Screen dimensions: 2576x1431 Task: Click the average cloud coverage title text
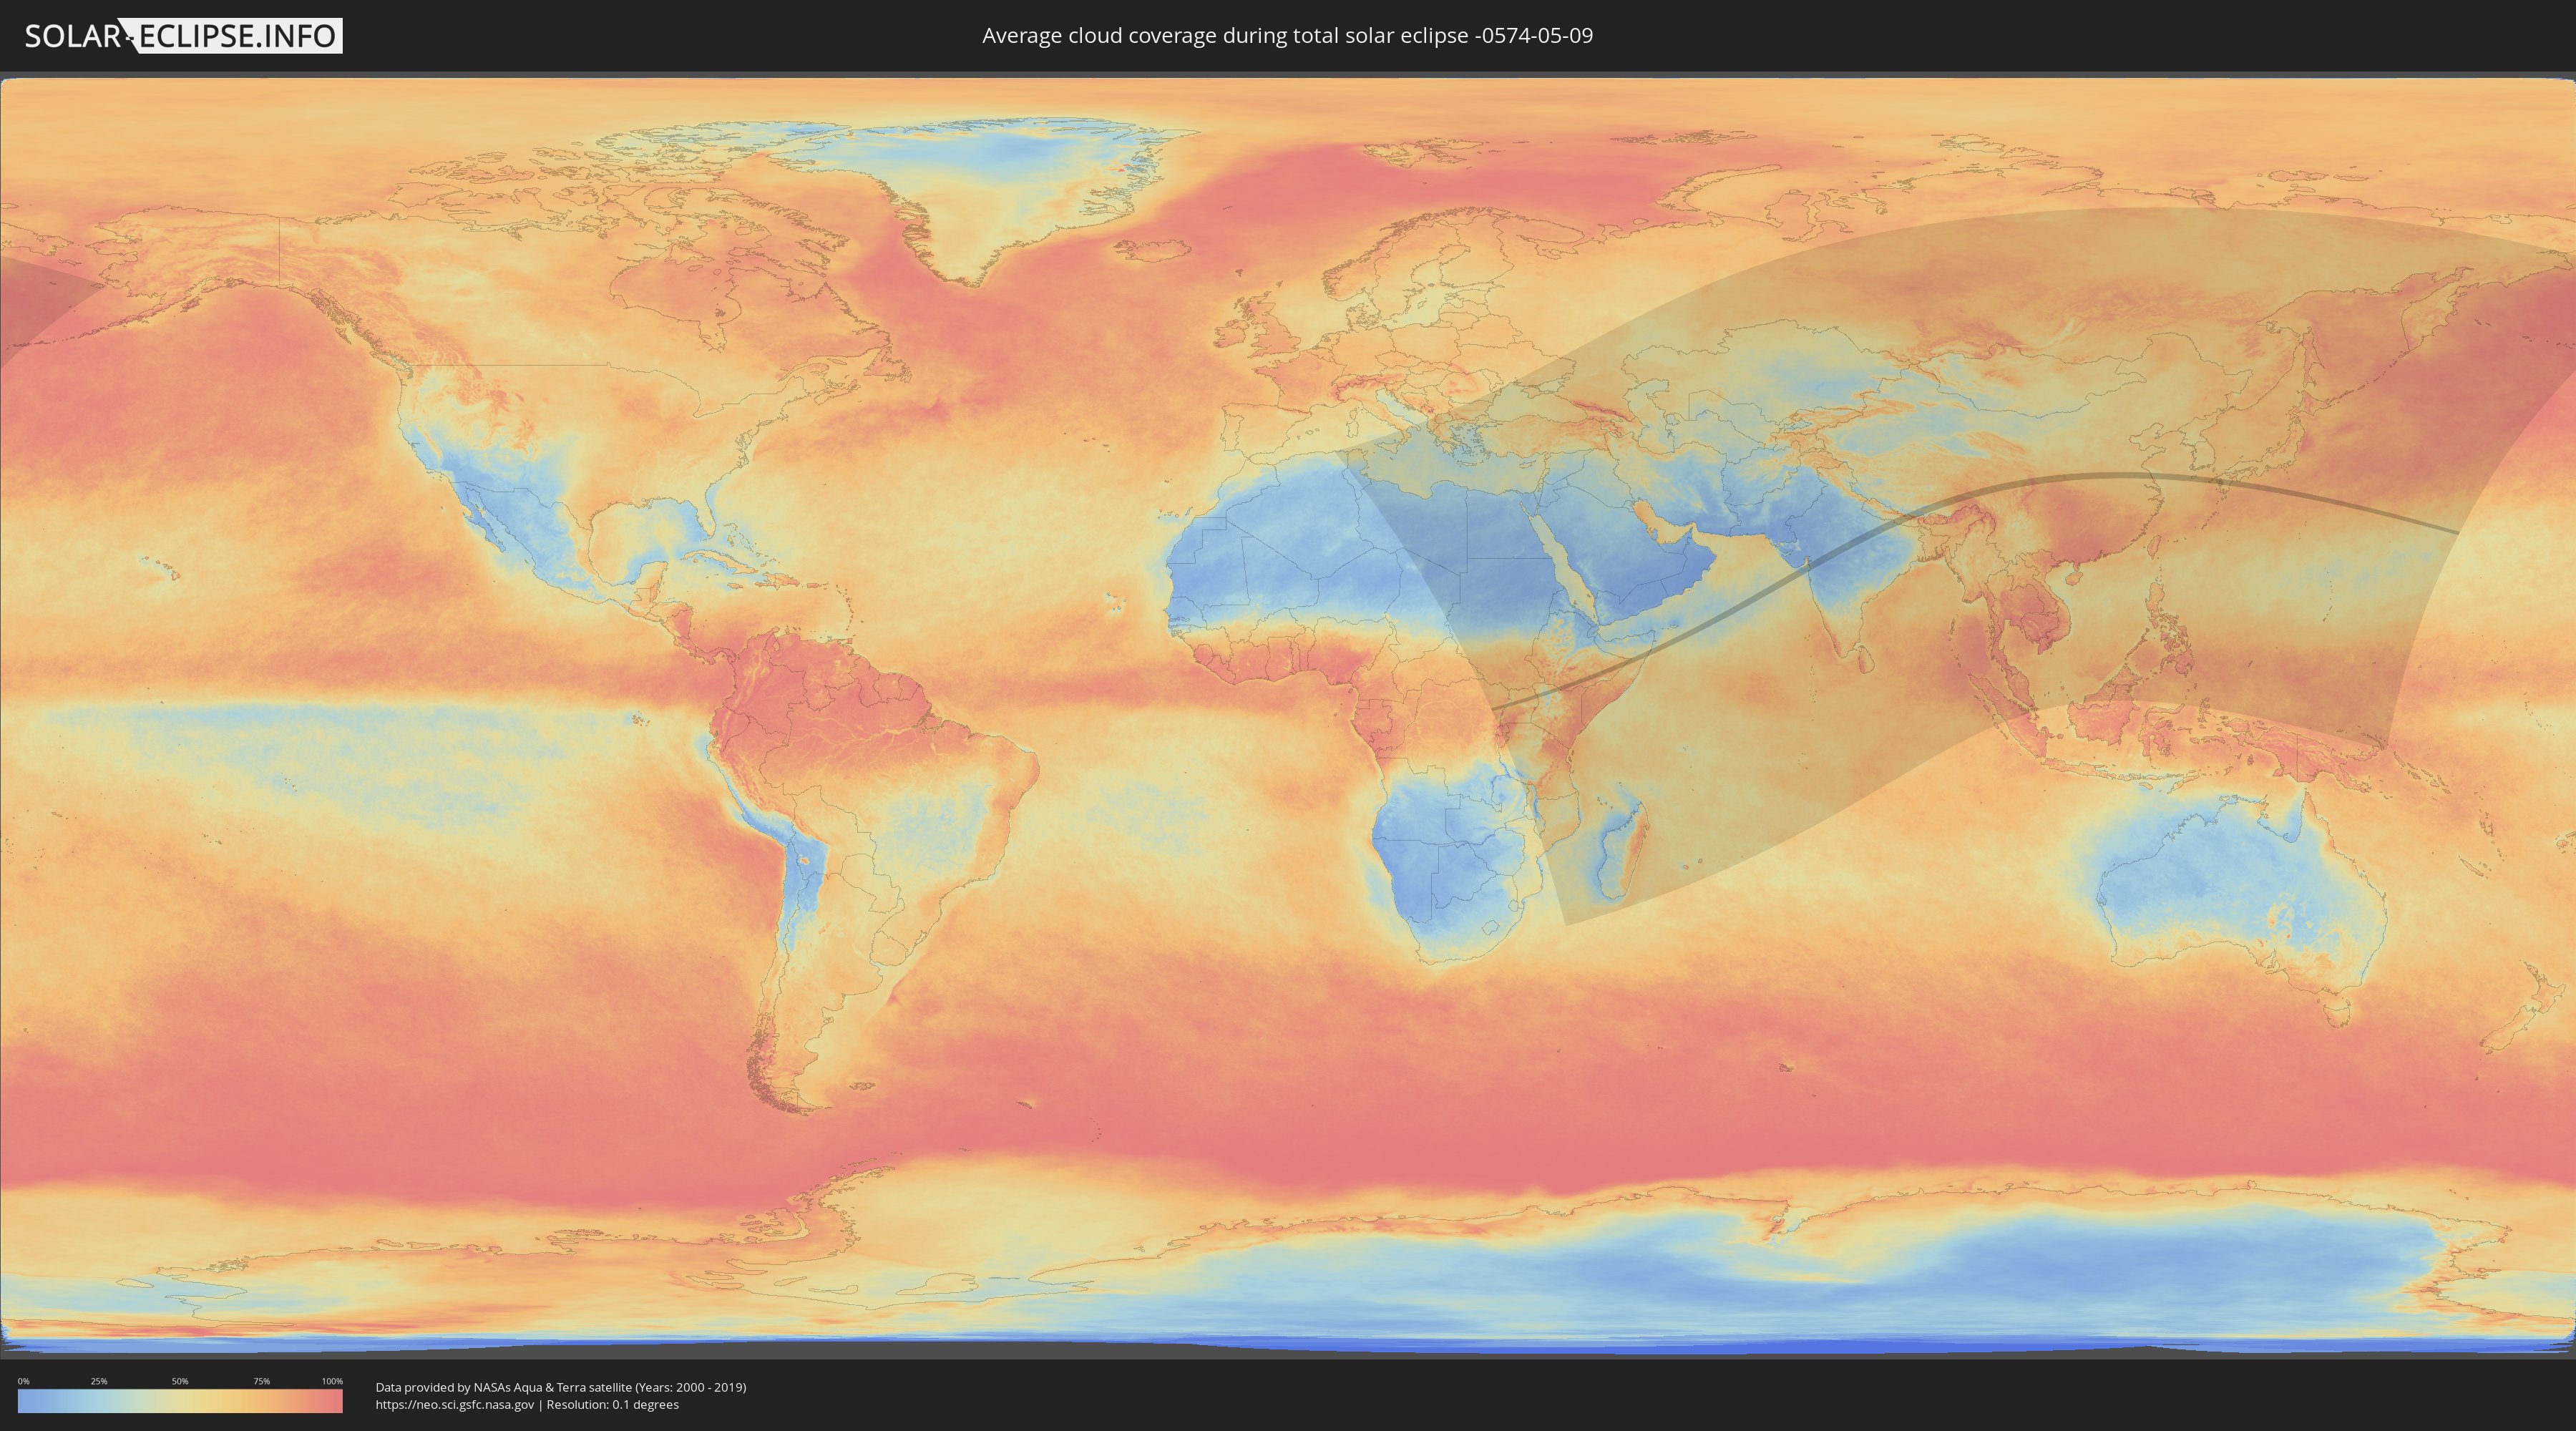(x=1287, y=36)
